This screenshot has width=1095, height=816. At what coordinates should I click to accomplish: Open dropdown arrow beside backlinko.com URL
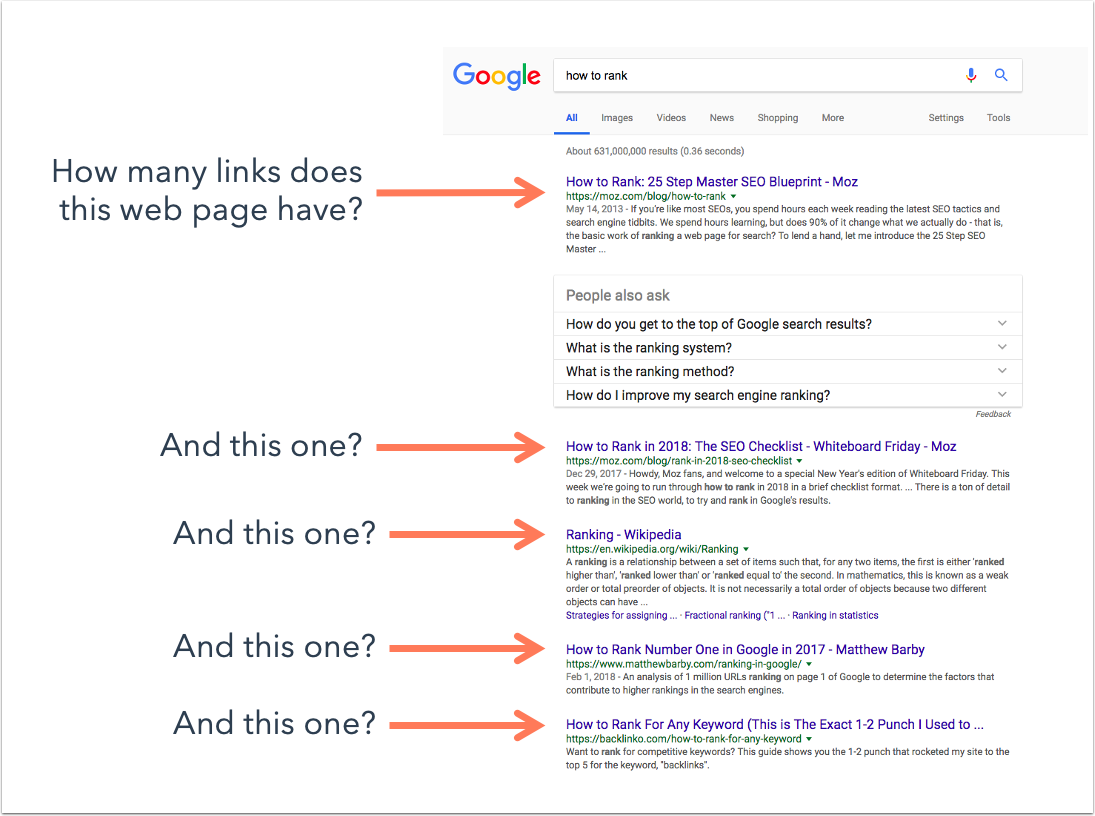pyautogui.click(x=809, y=739)
